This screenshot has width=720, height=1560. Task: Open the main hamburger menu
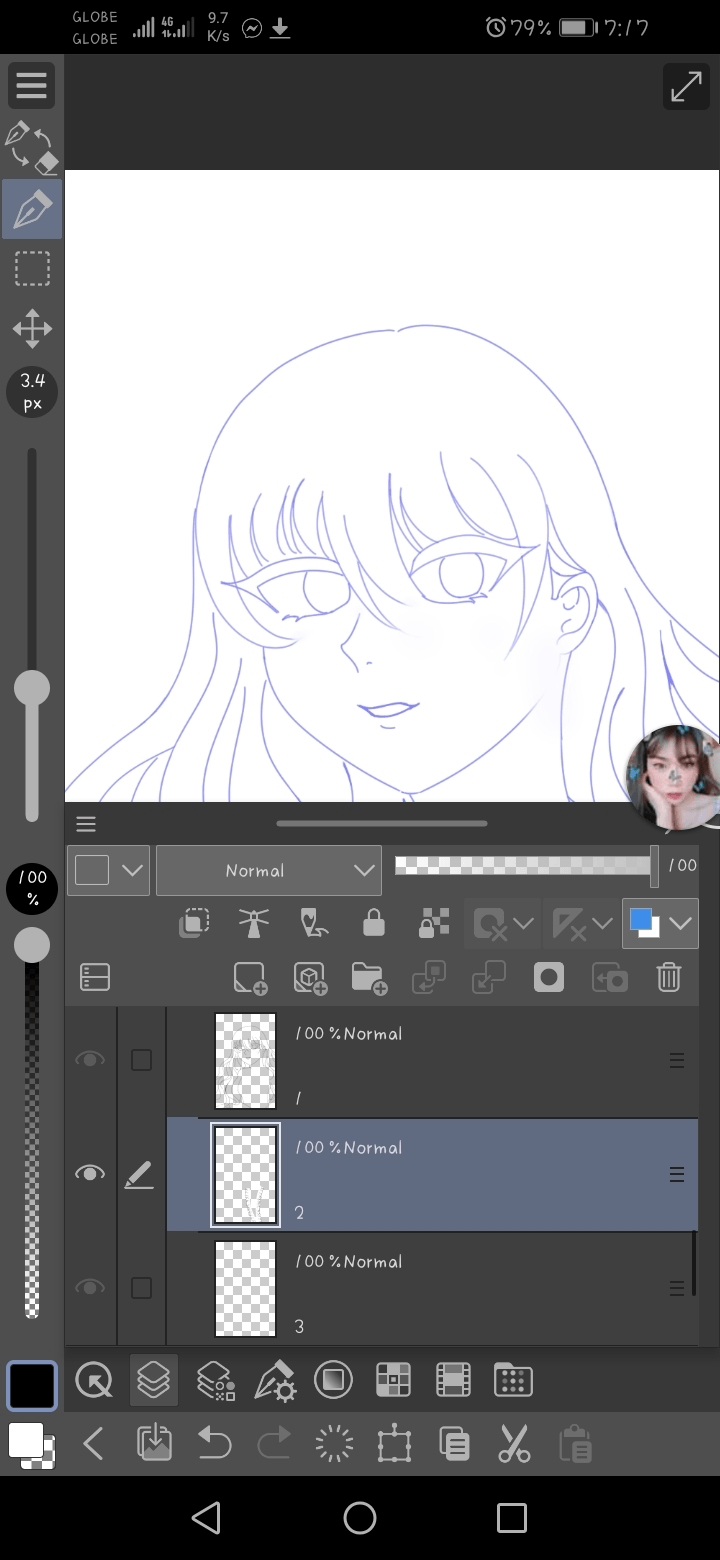tap(32, 86)
